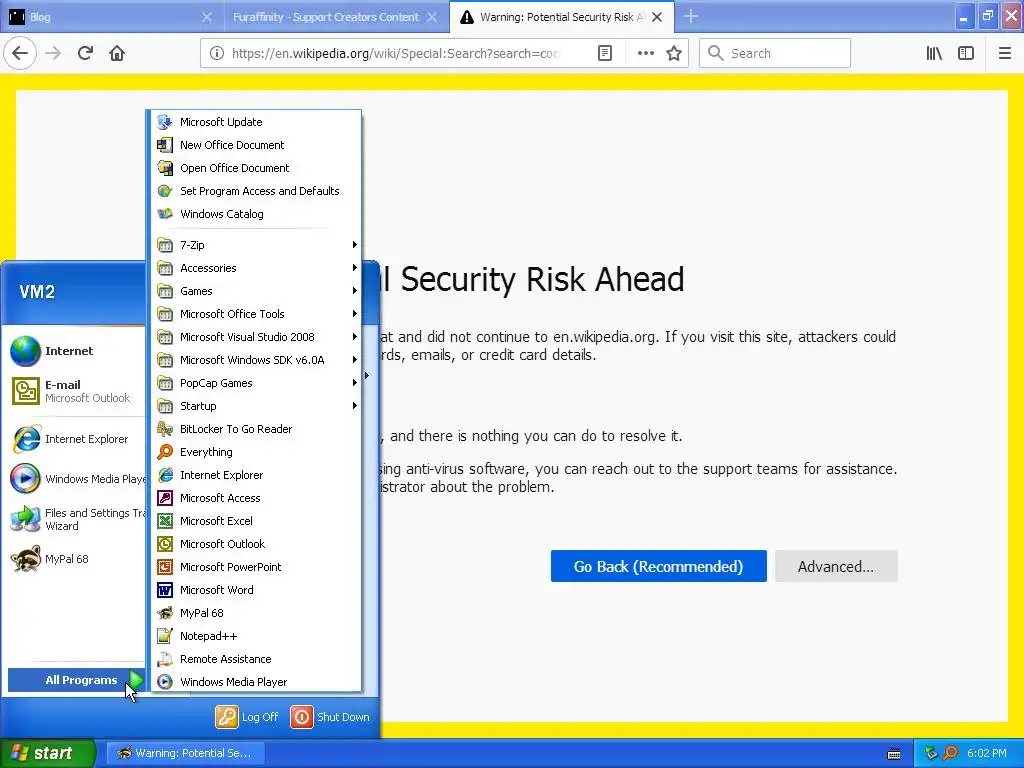Bookmark this page with the star icon
Viewport: 1024px width, 768px height.
click(x=674, y=53)
